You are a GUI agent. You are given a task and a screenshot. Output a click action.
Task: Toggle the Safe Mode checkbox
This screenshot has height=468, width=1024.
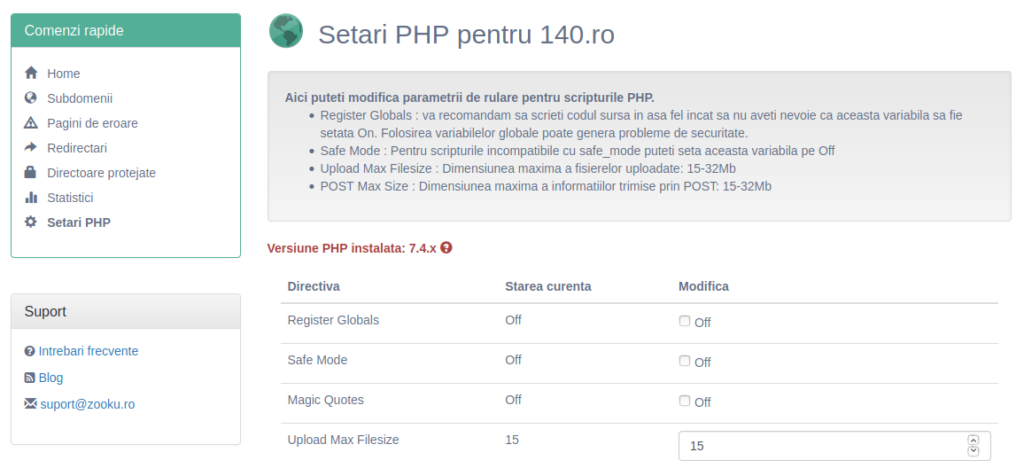pyautogui.click(x=684, y=361)
